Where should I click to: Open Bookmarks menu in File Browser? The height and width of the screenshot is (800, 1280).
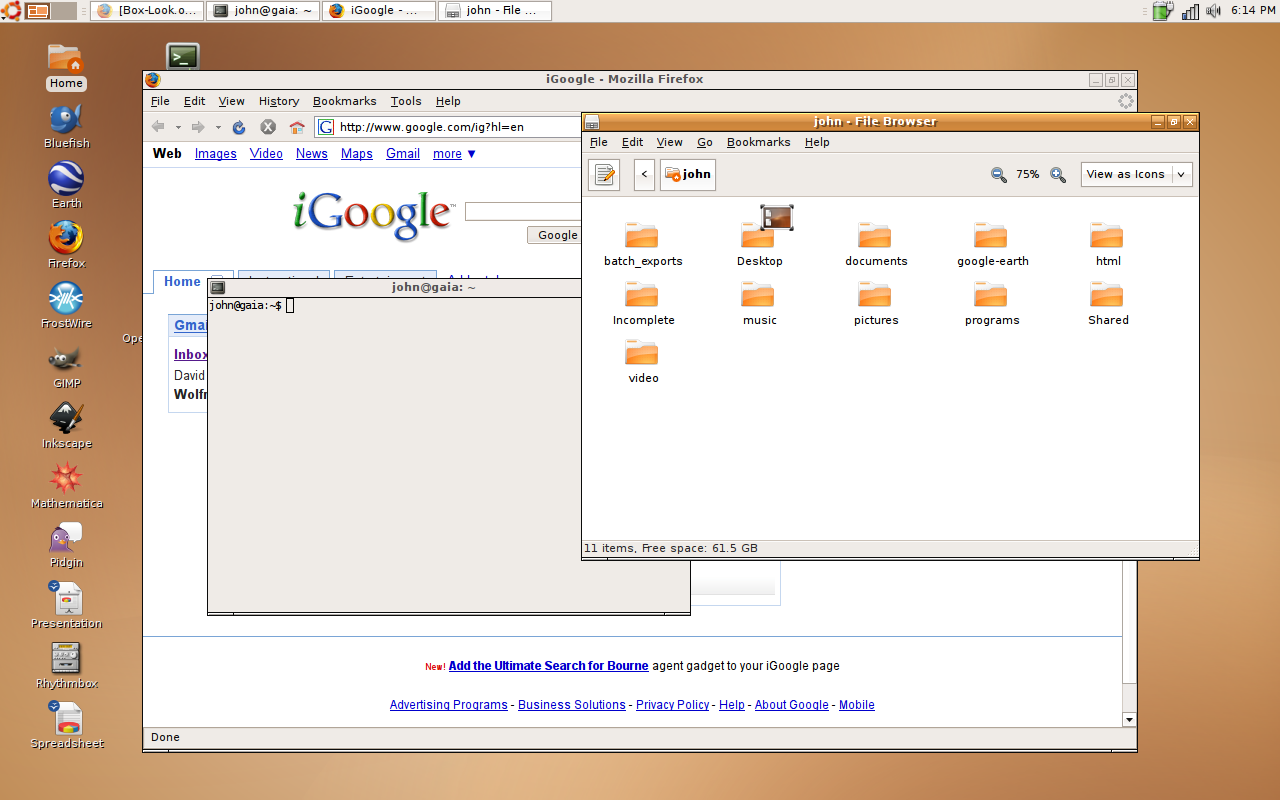pos(758,142)
